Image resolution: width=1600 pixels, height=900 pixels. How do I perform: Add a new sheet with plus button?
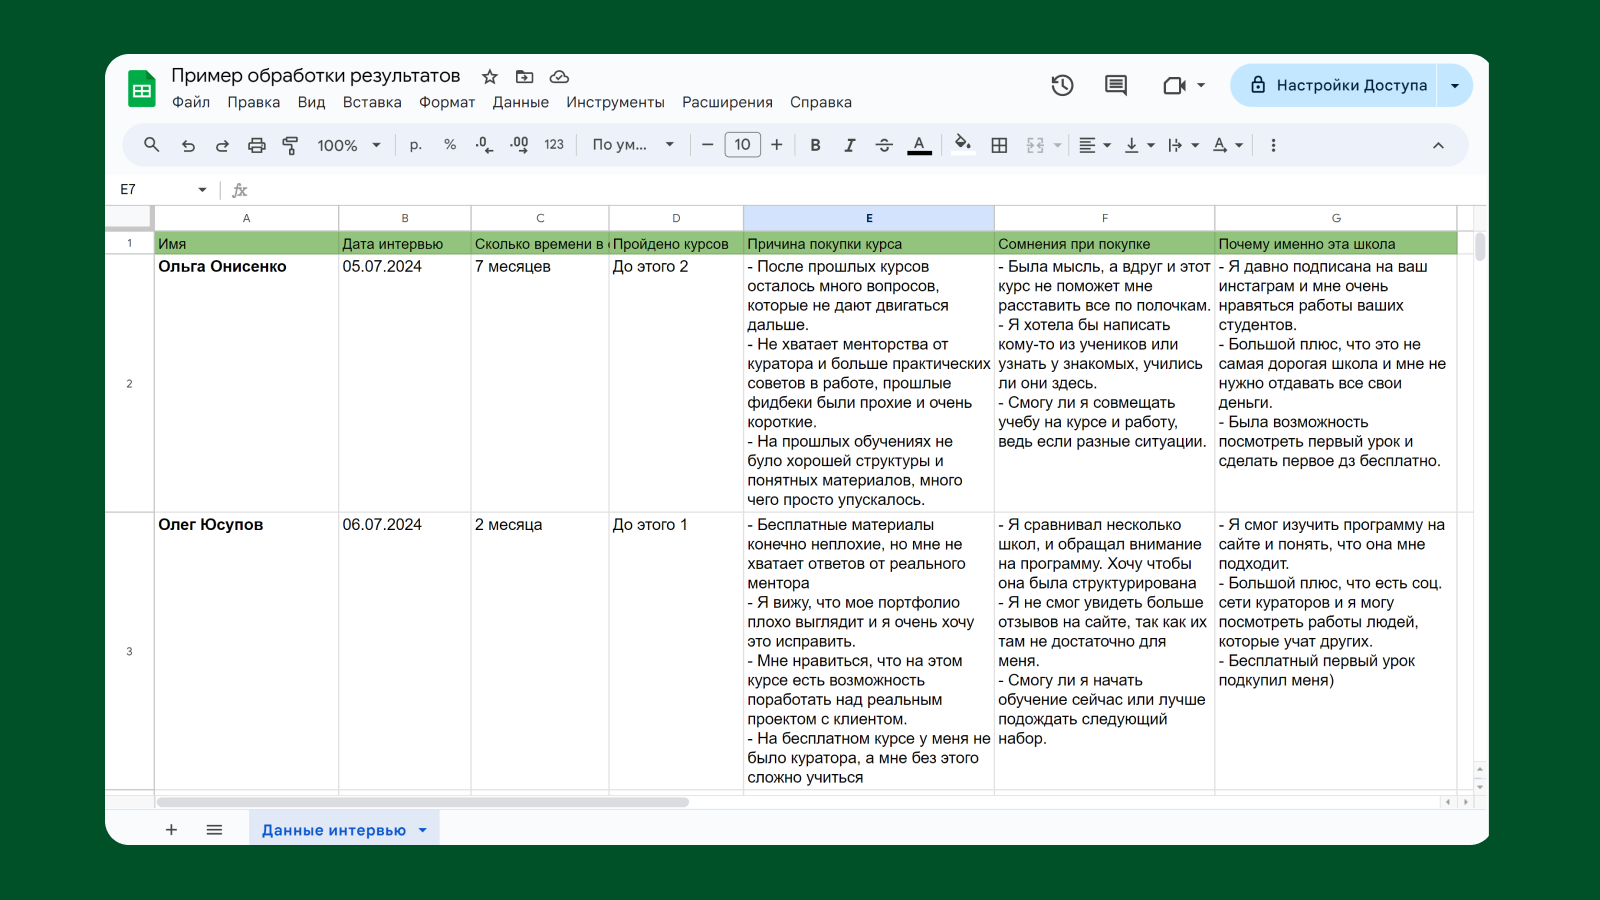click(171, 830)
